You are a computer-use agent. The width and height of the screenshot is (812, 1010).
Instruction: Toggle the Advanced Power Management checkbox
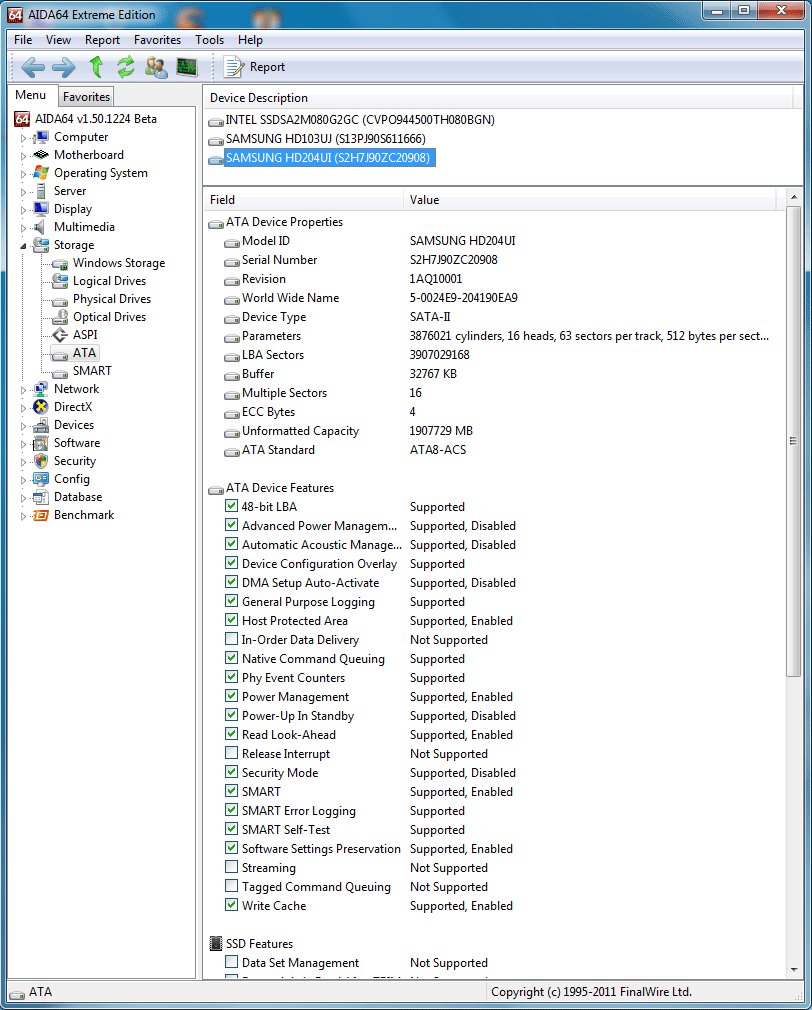(232, 525)
